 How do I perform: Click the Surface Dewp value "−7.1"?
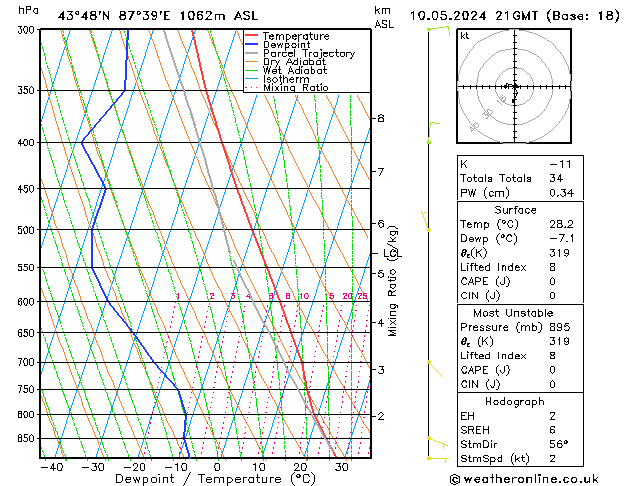click(x=562, y=239)
